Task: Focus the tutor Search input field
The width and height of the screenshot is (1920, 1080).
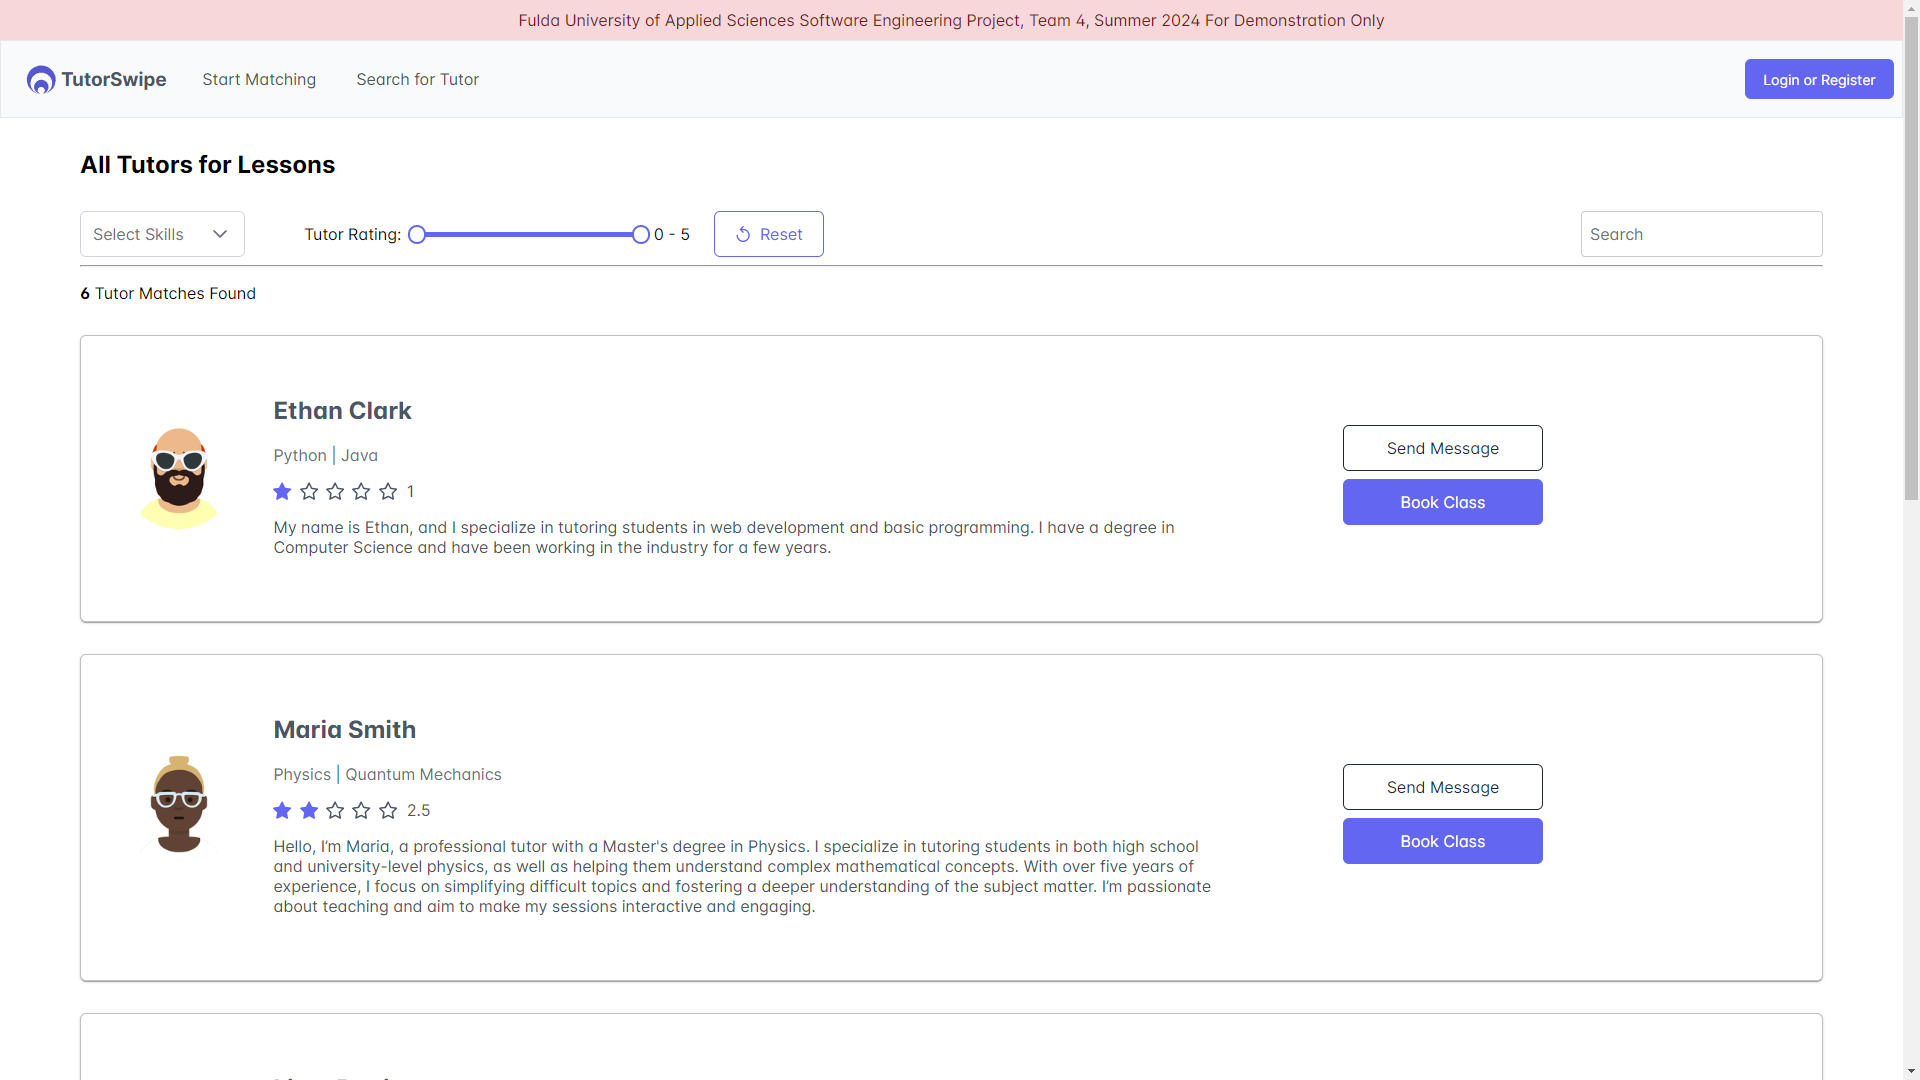Action: point(1700,235)
